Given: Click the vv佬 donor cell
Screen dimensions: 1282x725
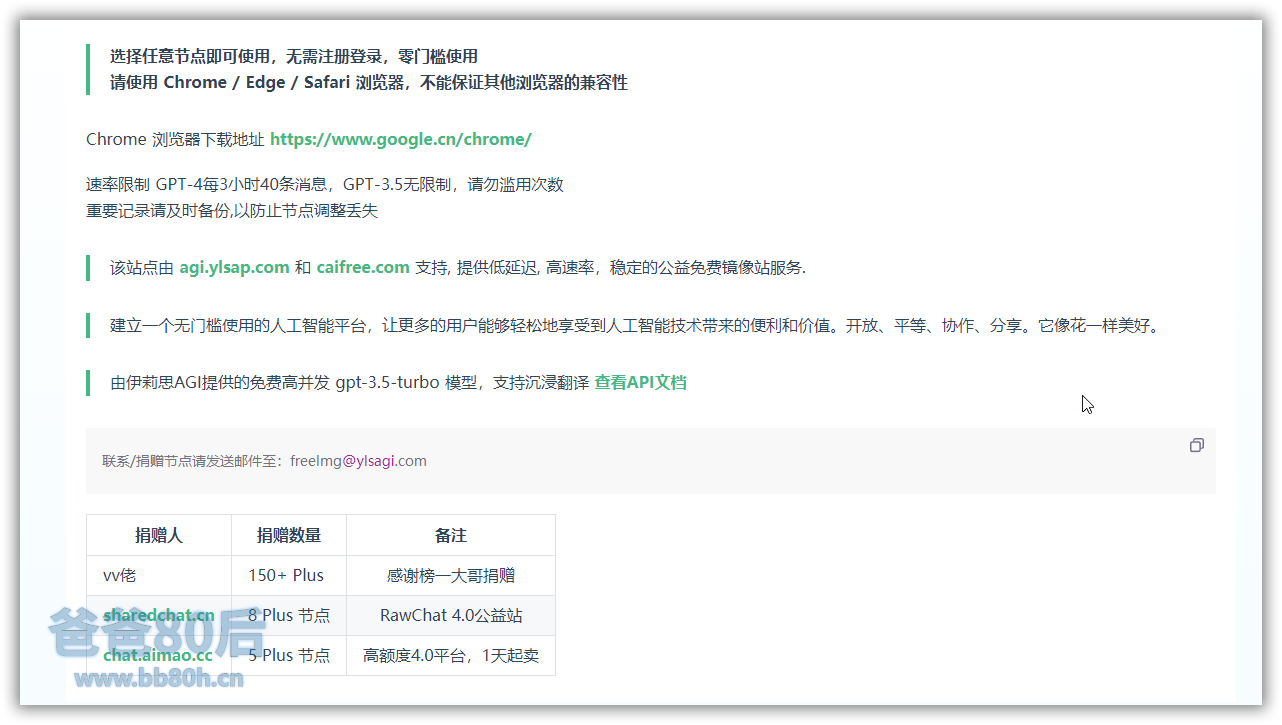Looking at the screenshot, I should point(159,575).
